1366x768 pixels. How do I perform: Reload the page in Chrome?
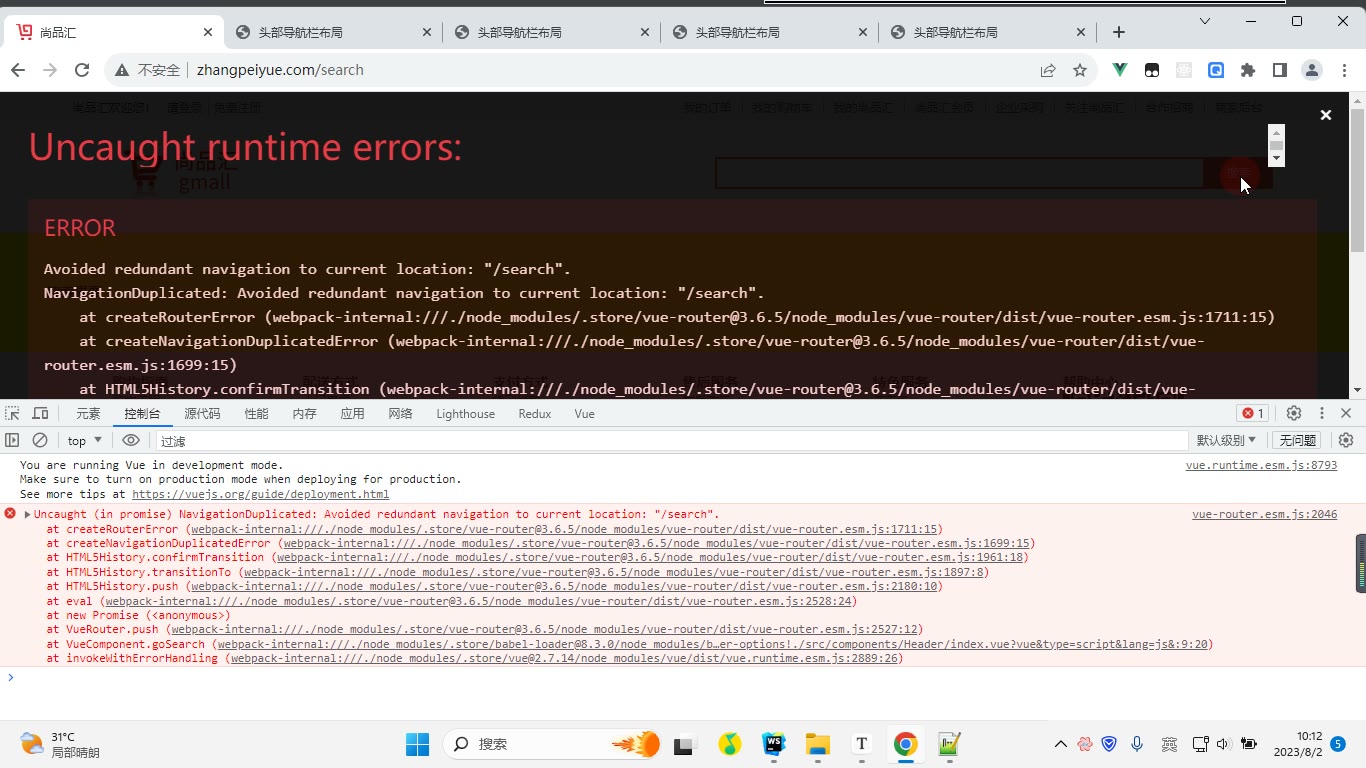click(82, 70)
